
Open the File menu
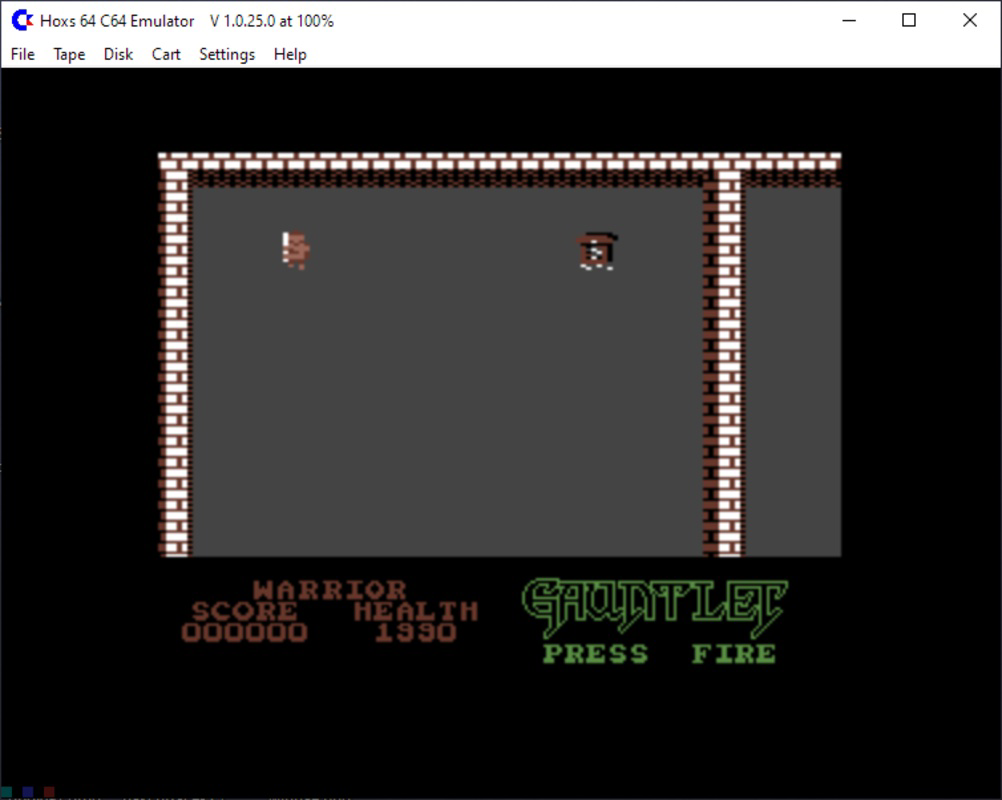pos(23,54)
